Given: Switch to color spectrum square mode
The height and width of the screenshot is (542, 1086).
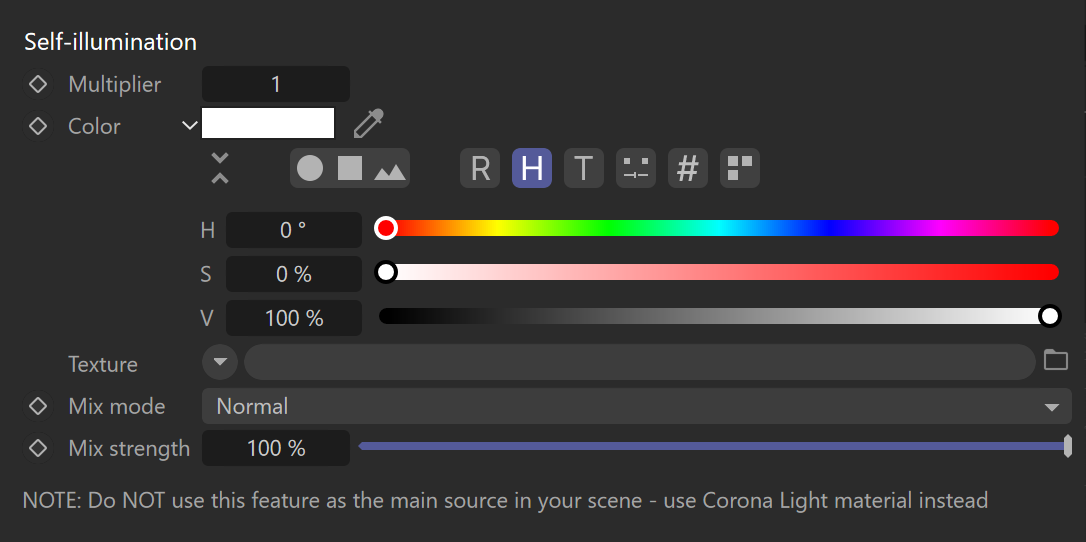Looking at the screenshot, I should (350, 168).
